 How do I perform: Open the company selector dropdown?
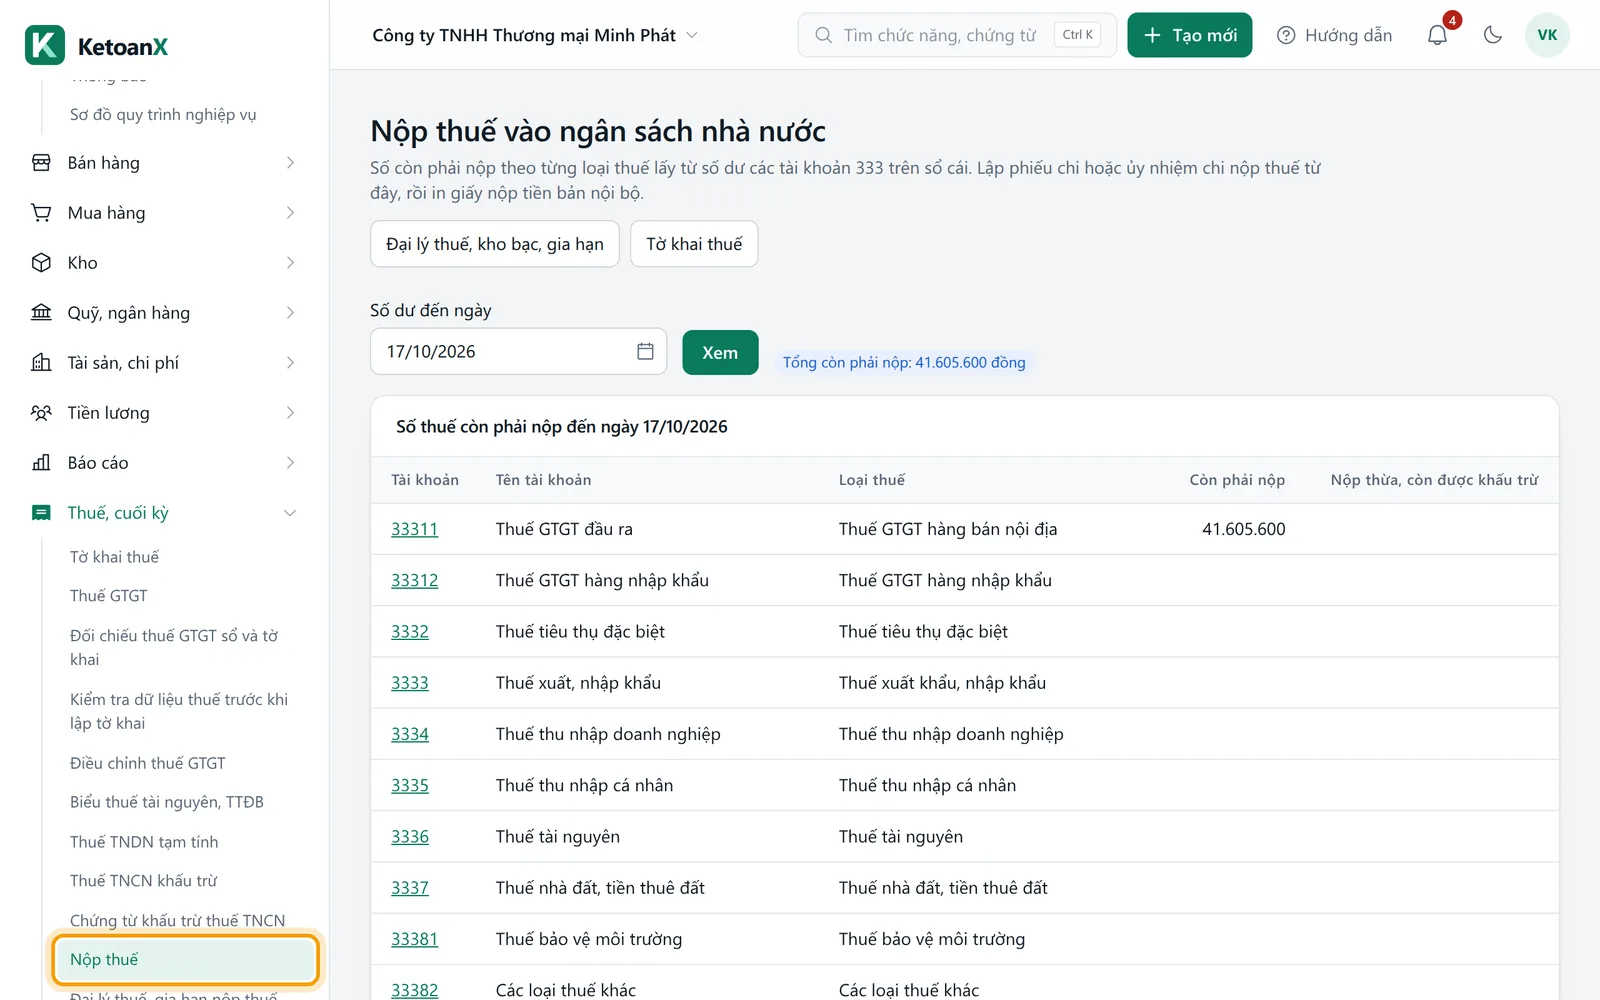[x=535, y=35]
